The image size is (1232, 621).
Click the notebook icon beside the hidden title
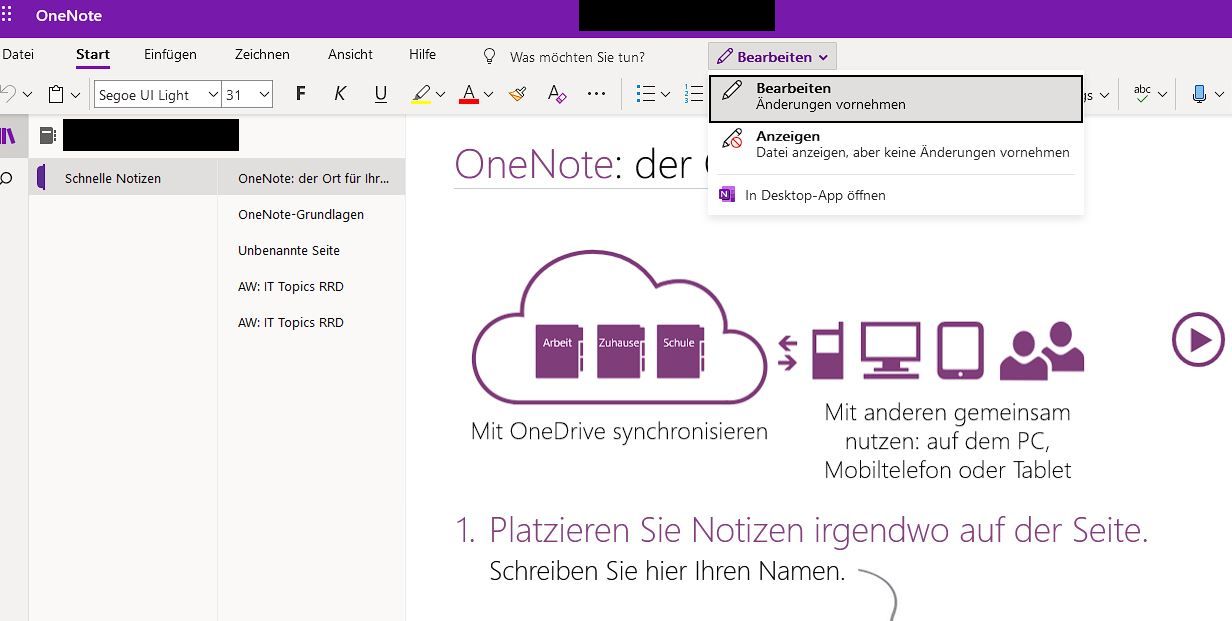[x=46, y=135]
